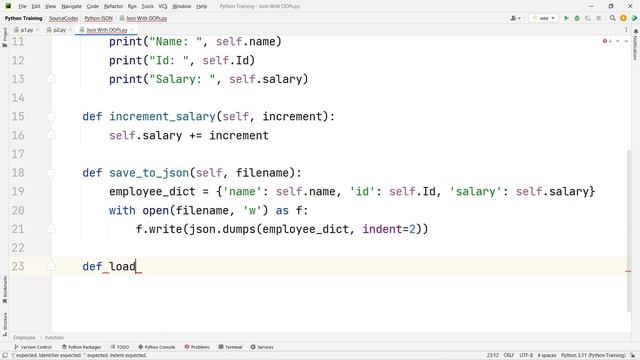This screenshot has height=360, width=640.
Task: Open Search Everywhere magnifier icon
Action: coord(612,18)
